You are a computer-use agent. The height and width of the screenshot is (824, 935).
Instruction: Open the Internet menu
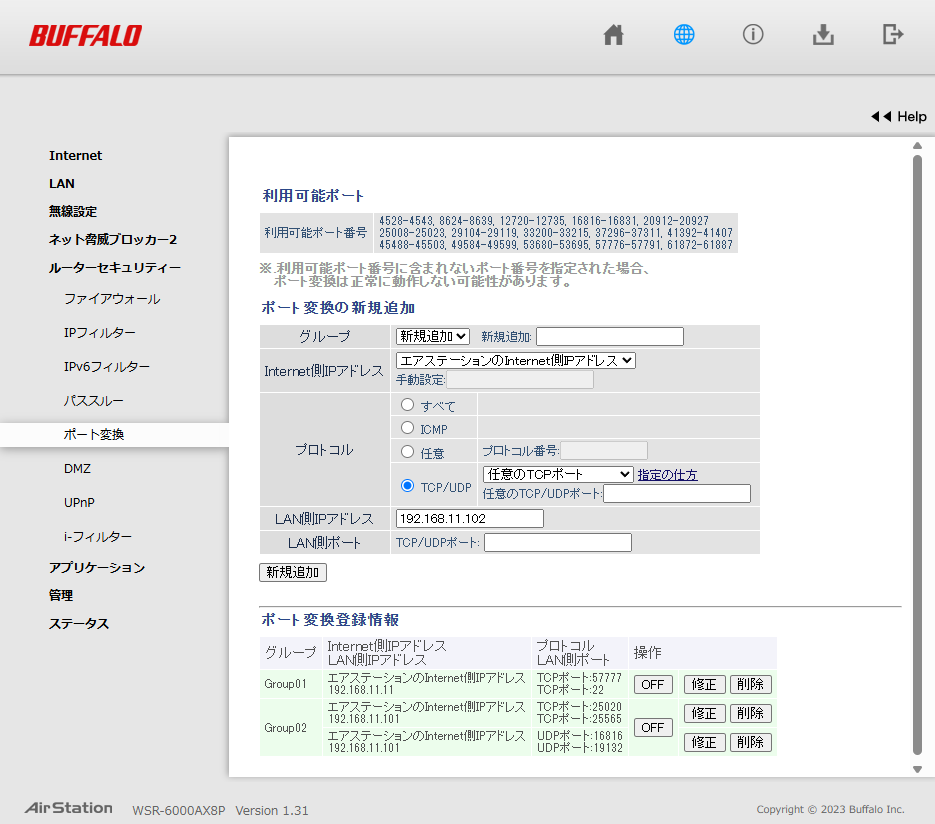point(75,156)
